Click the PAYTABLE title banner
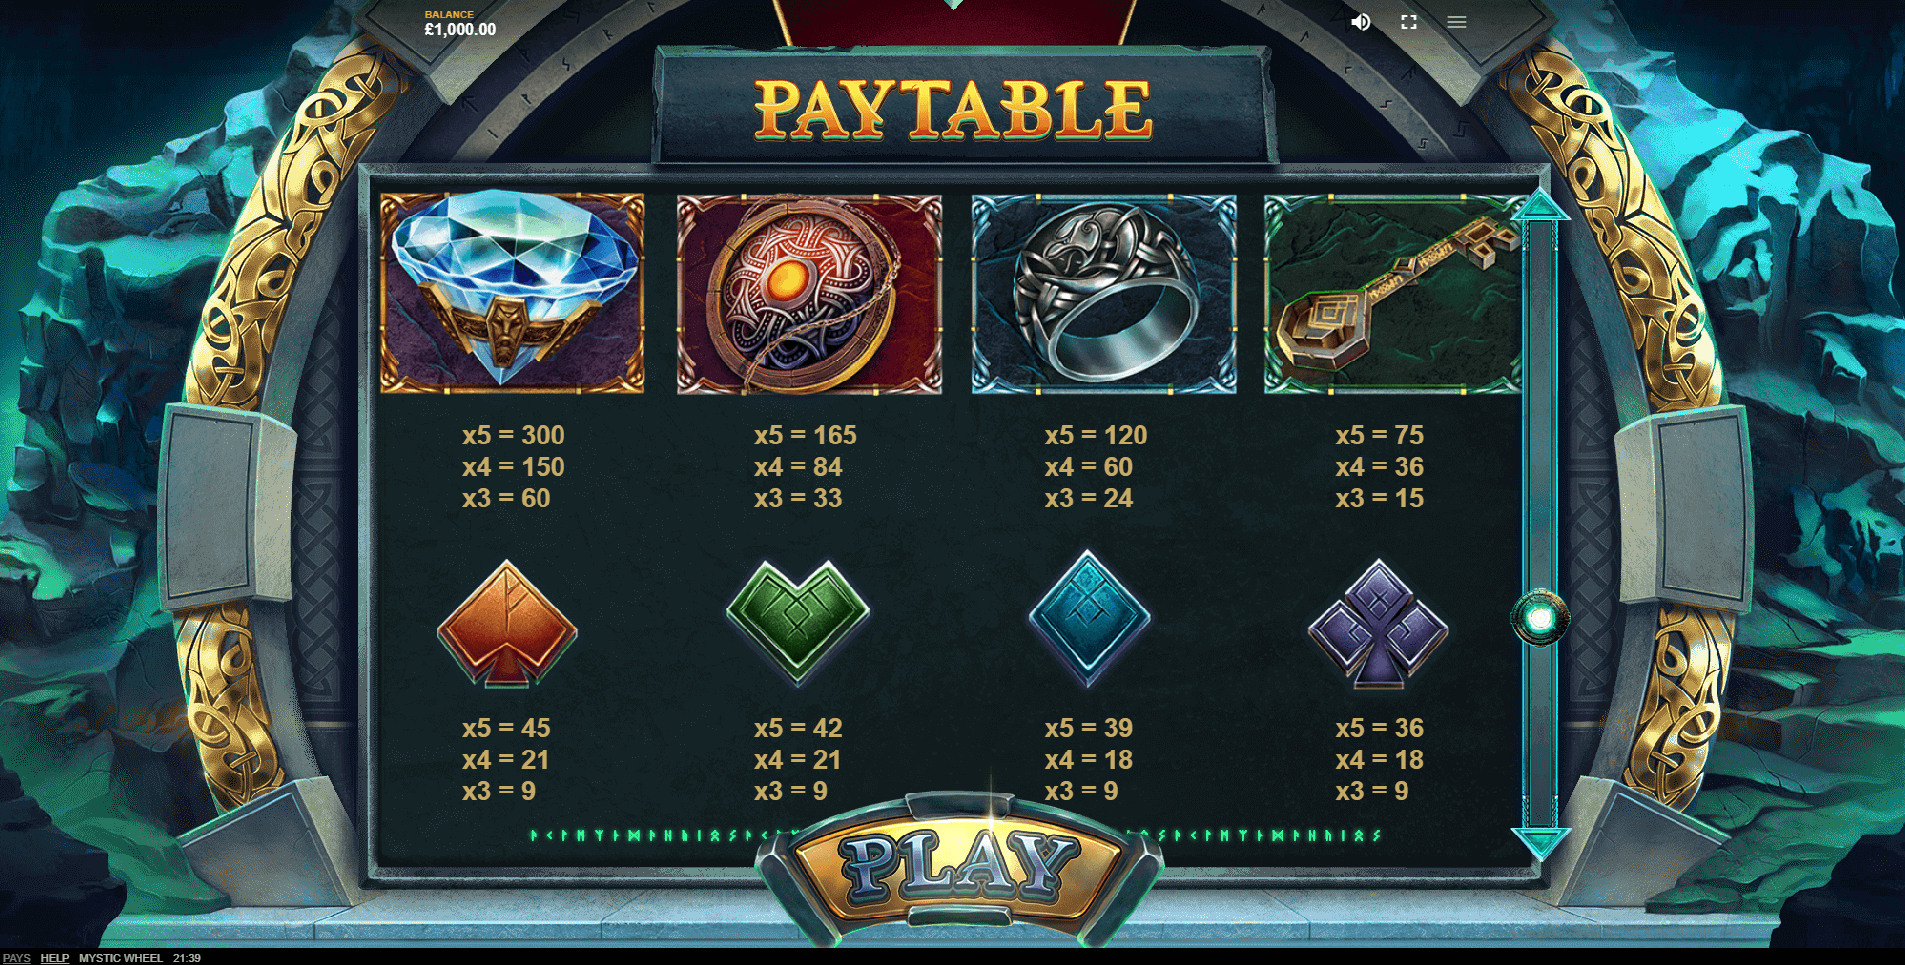Viewport: 1905px width, 965px height. coord(953,108)
